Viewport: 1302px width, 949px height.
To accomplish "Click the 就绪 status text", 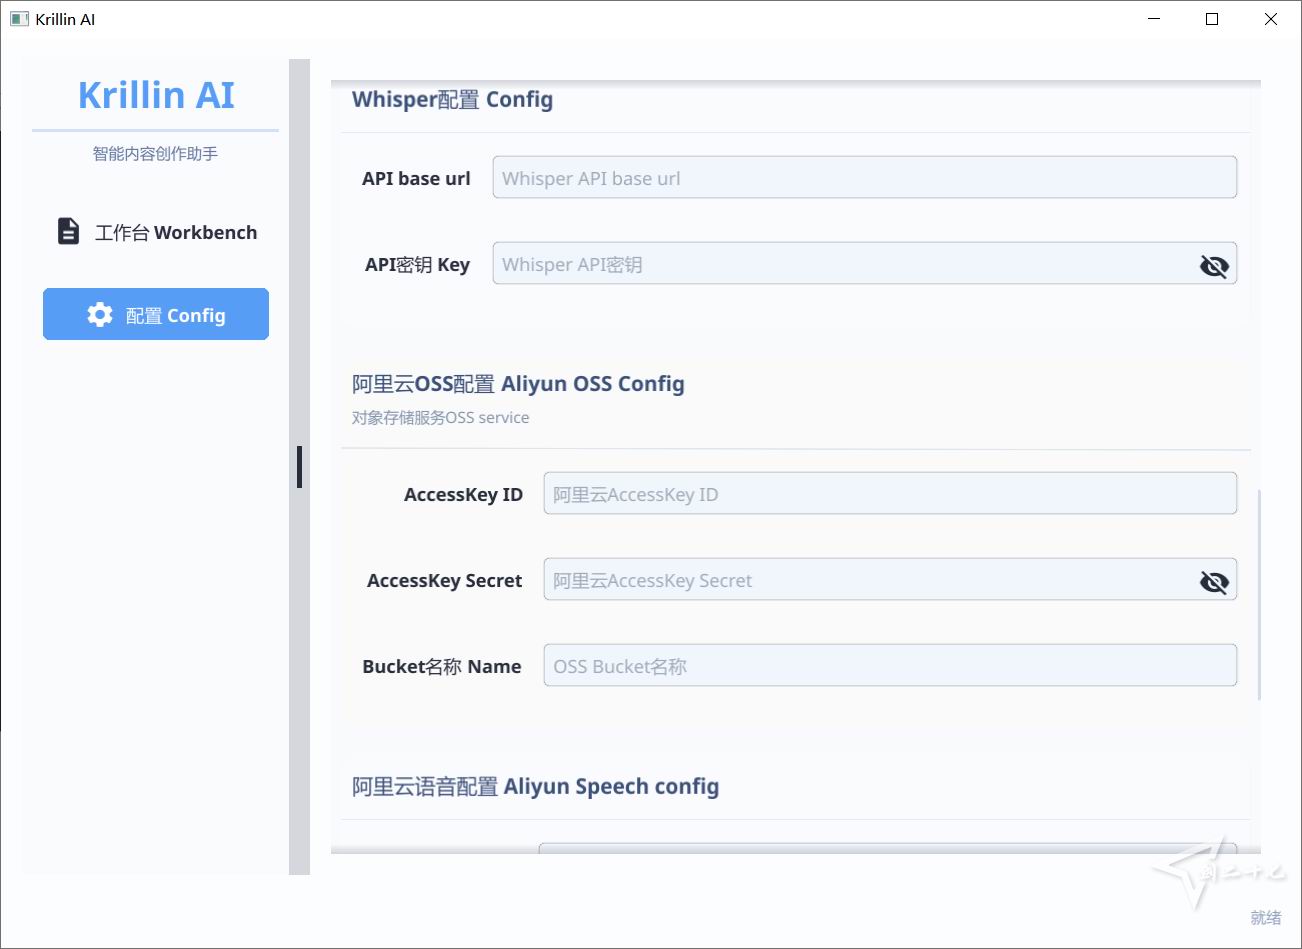I will [x=1265, y=917].
